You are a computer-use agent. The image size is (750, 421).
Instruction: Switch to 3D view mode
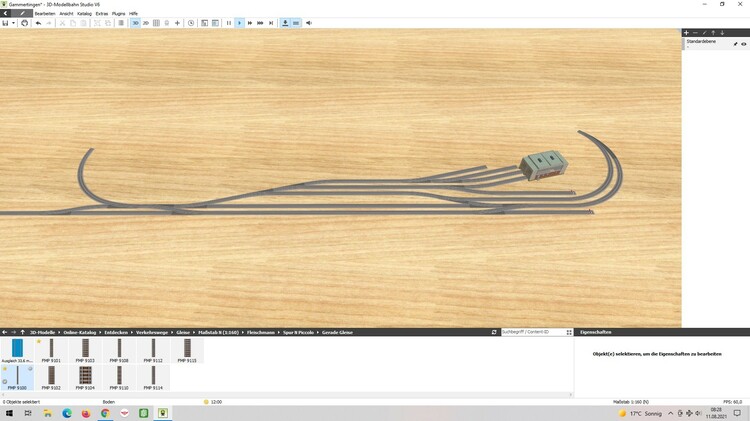coord(135,23)
